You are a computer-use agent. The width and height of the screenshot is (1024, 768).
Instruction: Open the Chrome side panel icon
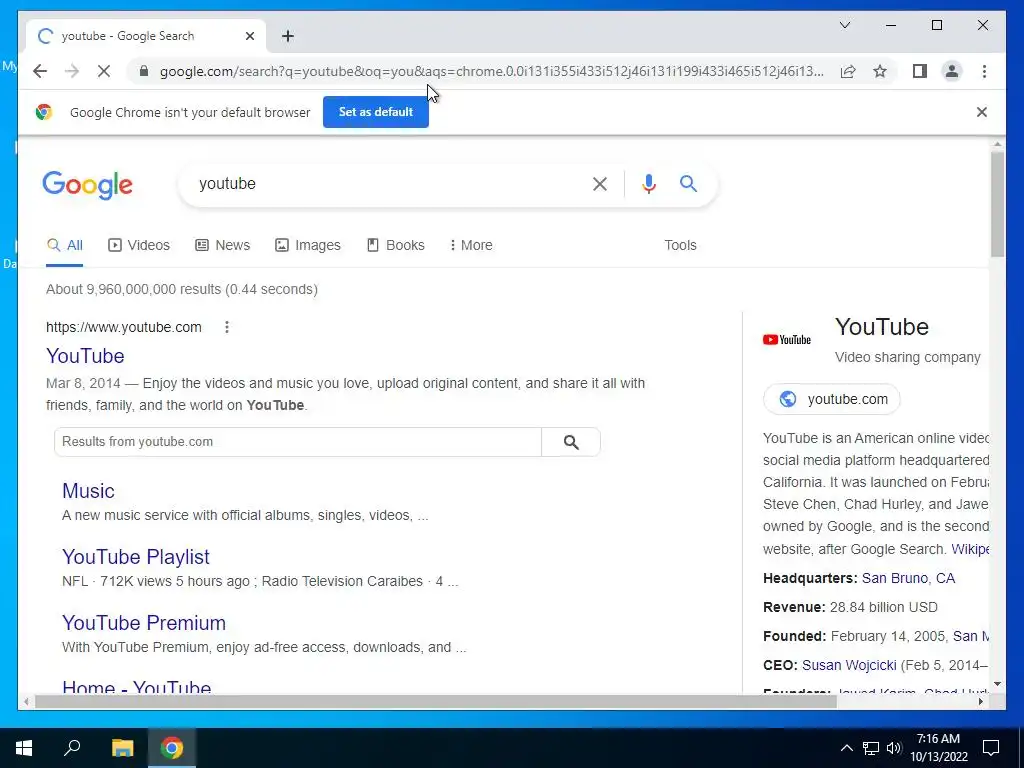[920, 71]
